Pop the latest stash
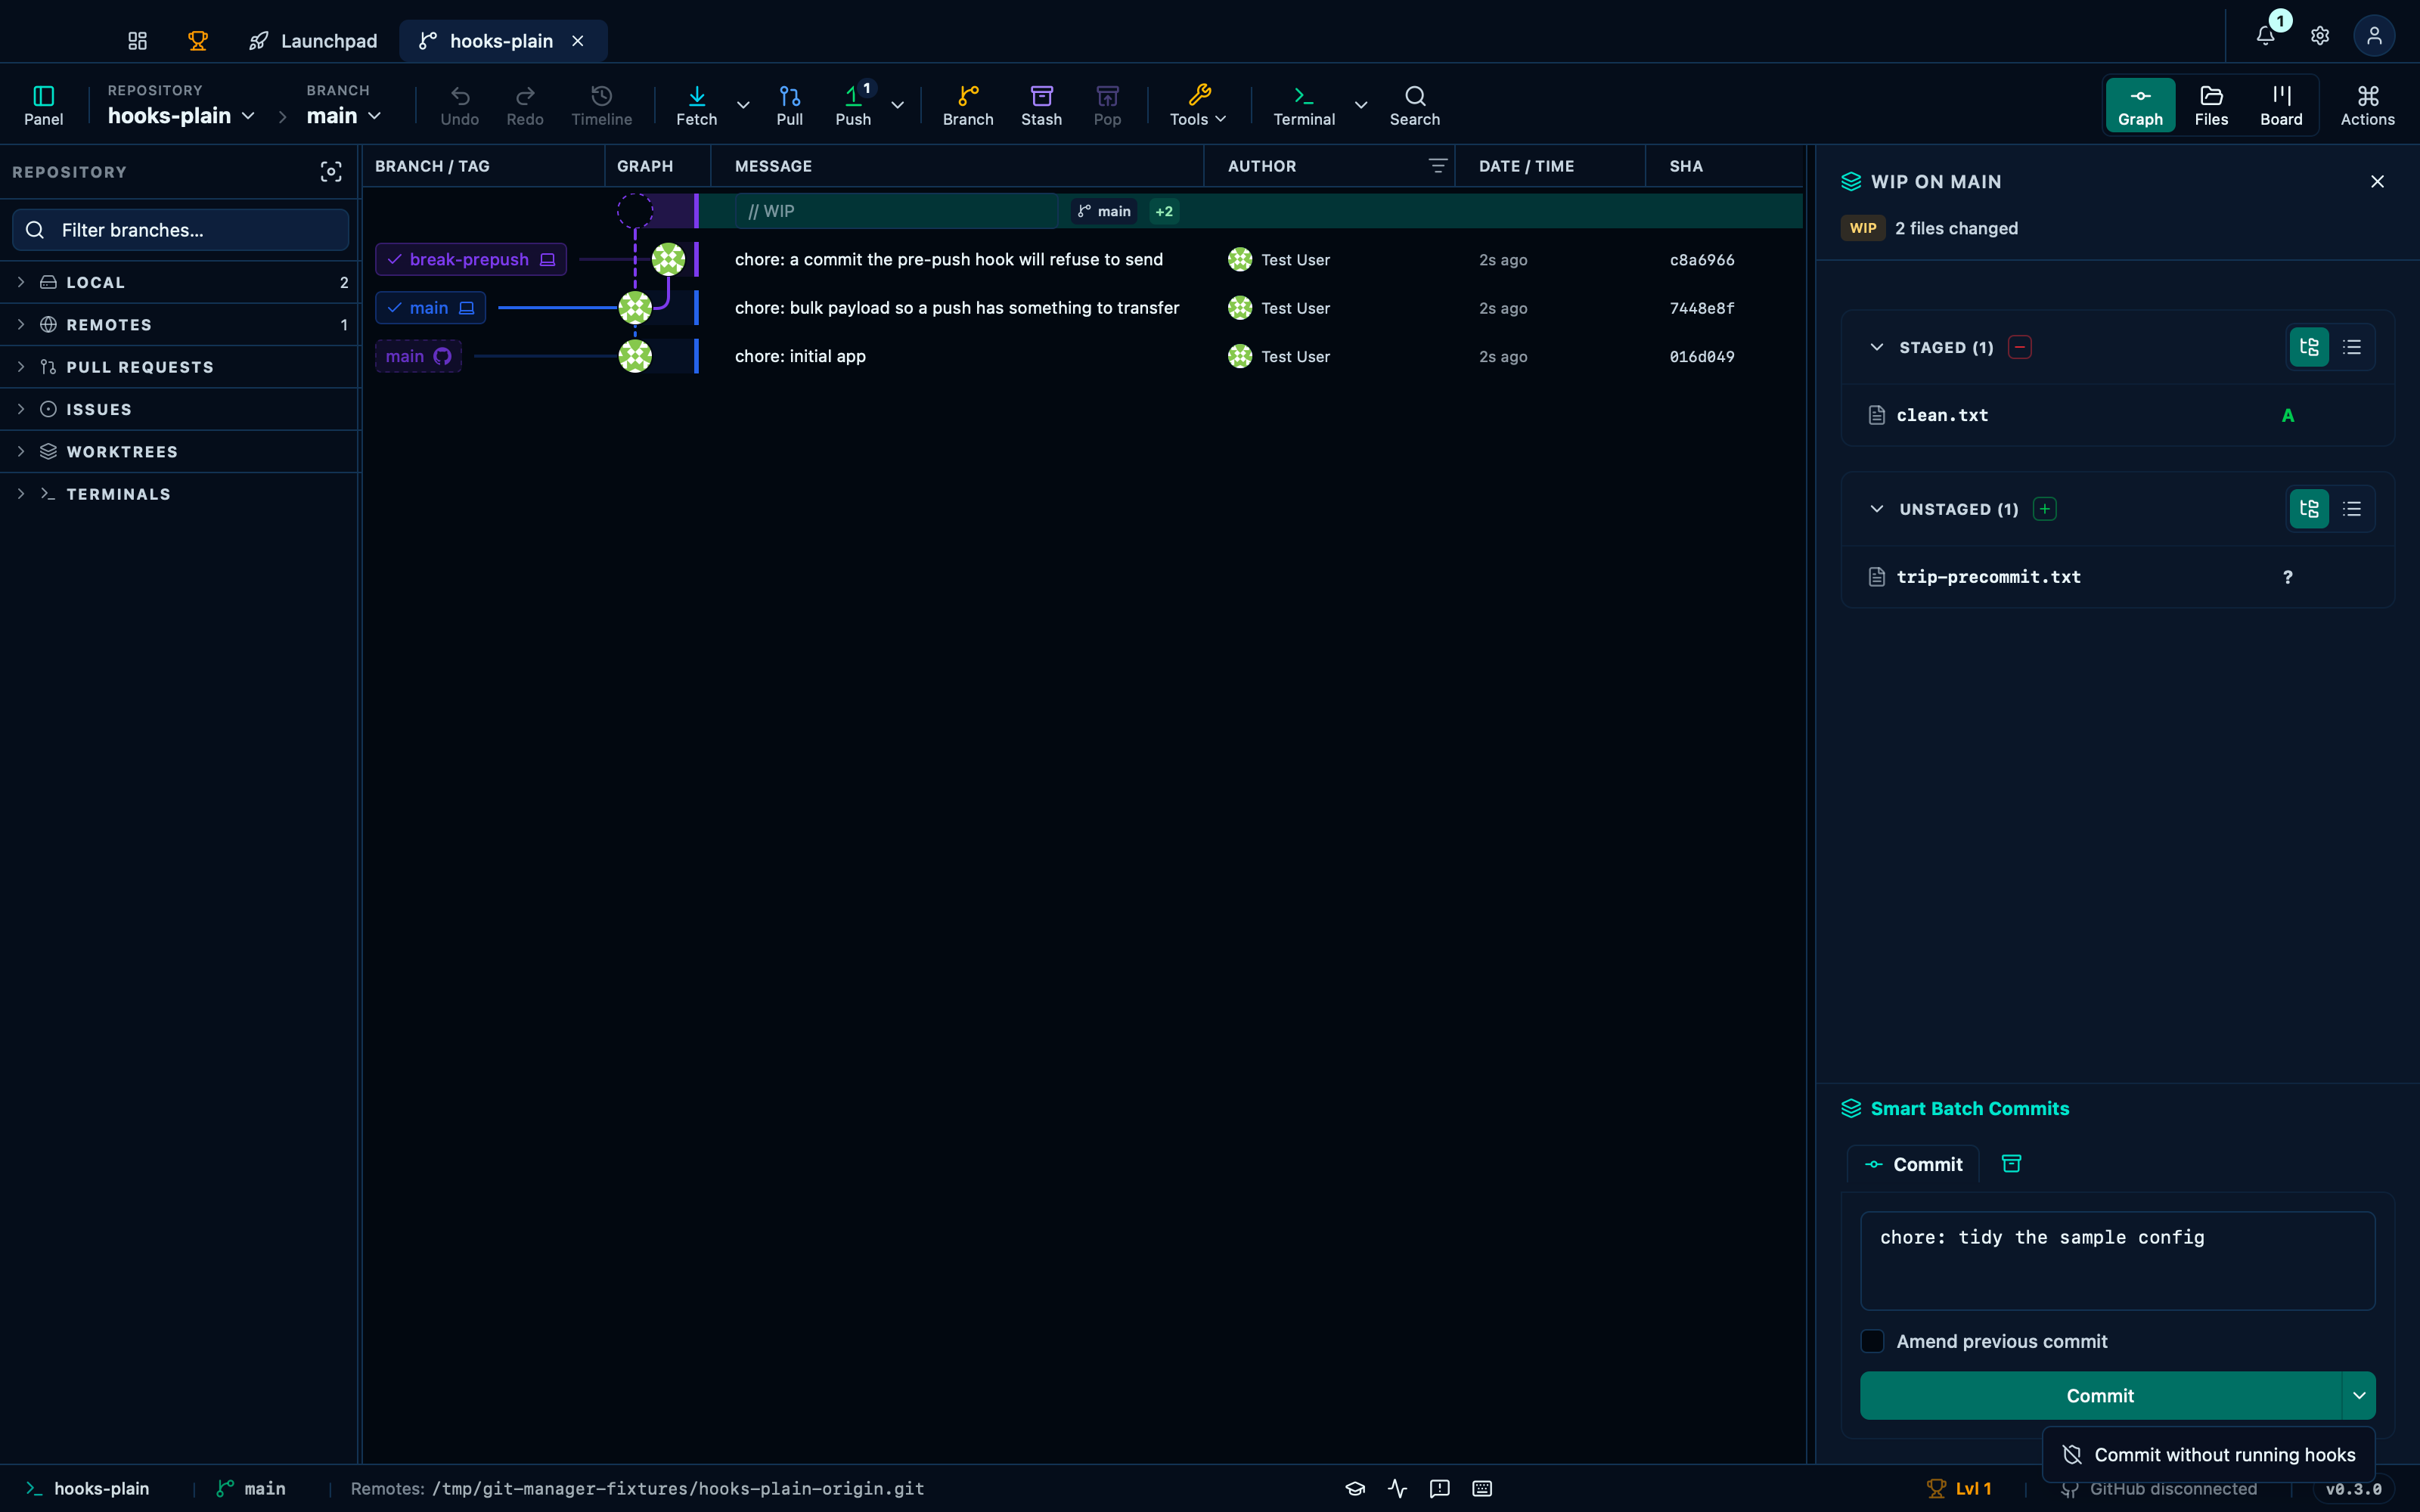The width and height of the screenshot is (2420, 1512). (x=1107, y=105)
